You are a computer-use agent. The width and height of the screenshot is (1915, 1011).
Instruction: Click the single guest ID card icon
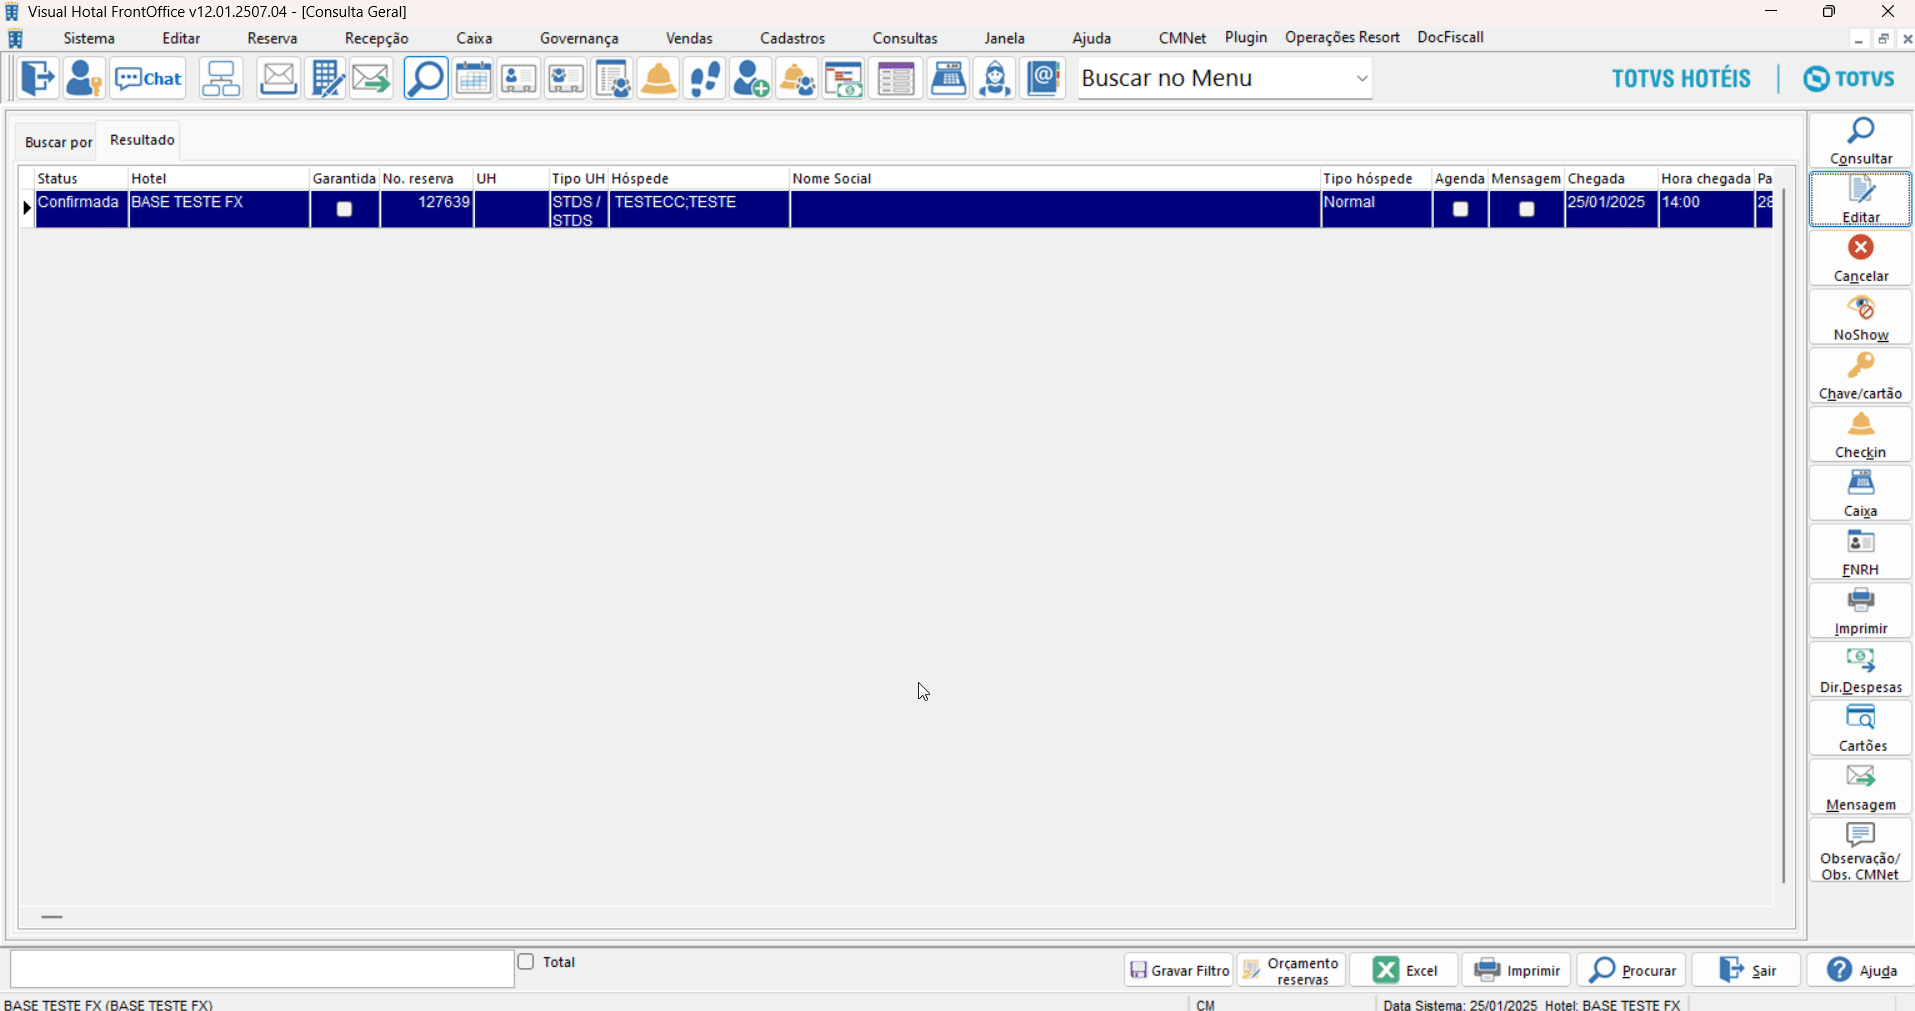click(x=519, y=78)
